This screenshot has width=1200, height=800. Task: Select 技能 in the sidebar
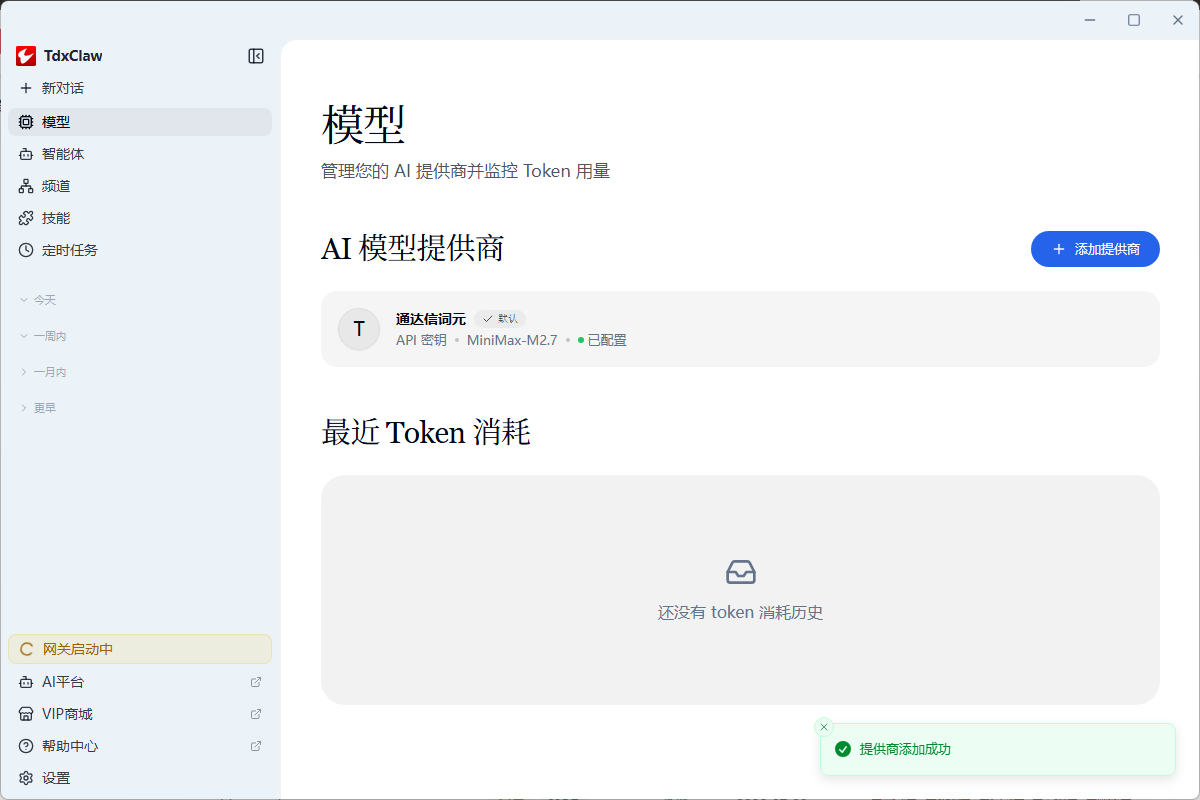click(x=140, y=218)
